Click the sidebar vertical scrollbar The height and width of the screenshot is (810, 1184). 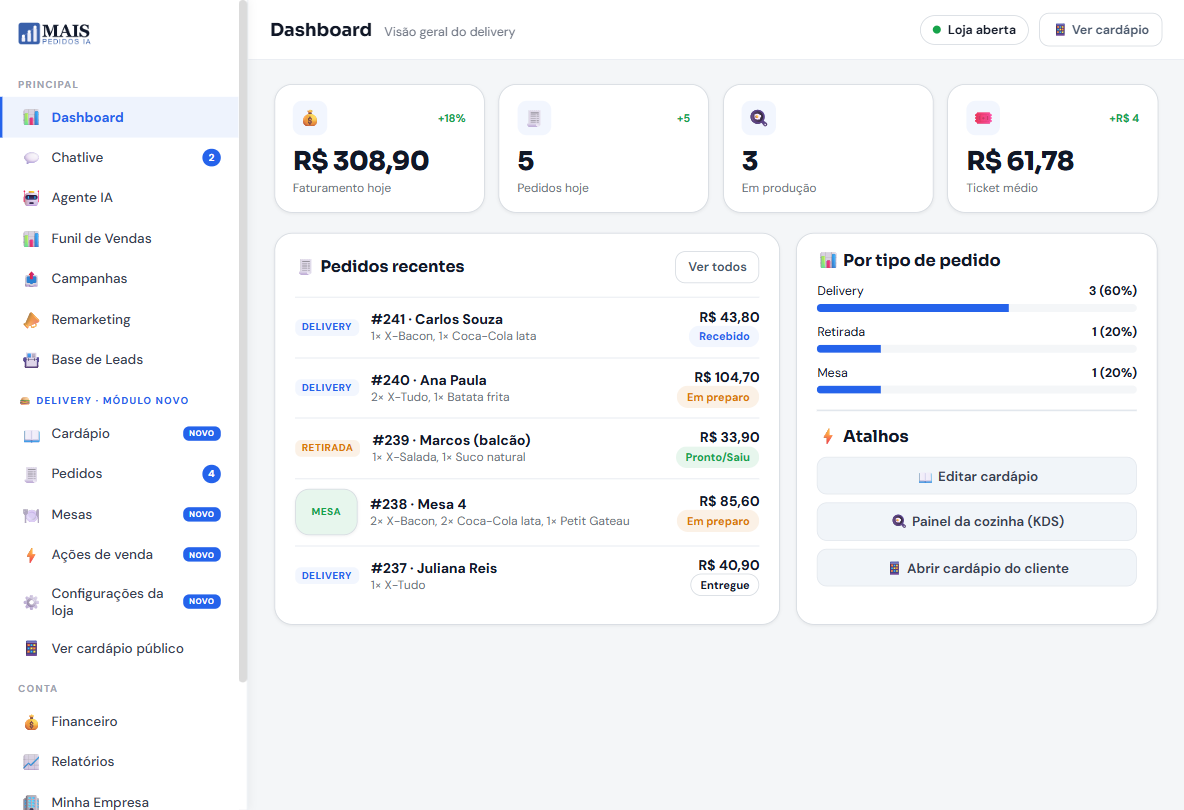tap(242, 340)
